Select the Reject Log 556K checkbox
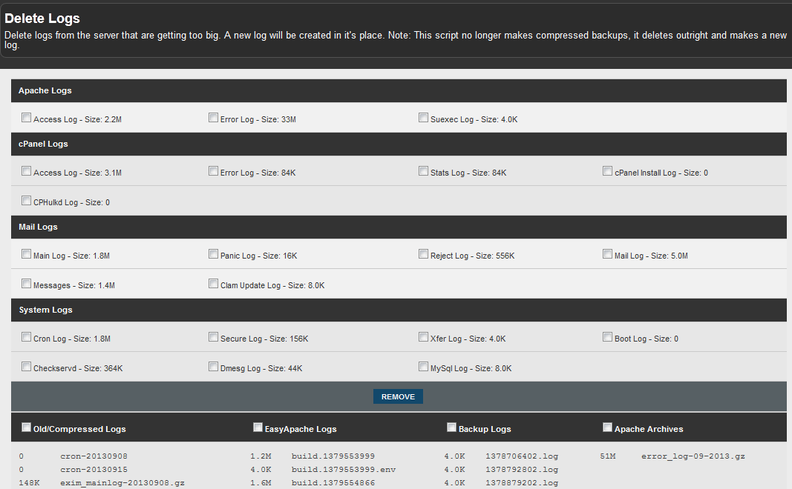The height and width of the screenshot is (489, 792). click(424, 254)
